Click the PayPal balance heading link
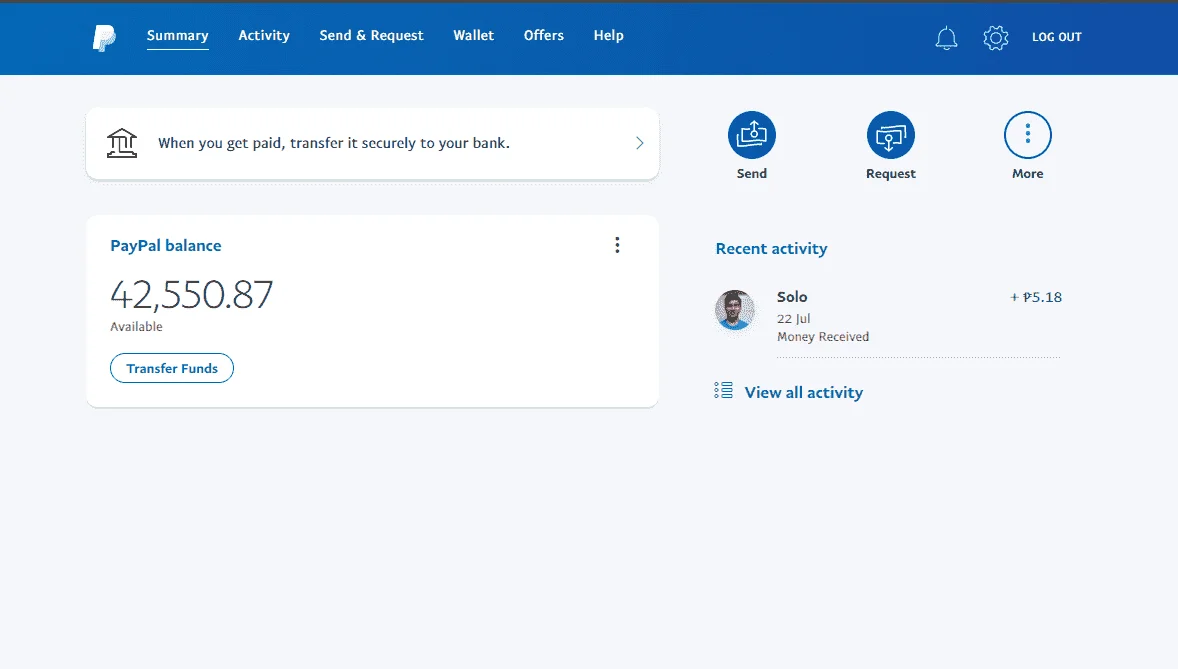 (x=166, y=246)
